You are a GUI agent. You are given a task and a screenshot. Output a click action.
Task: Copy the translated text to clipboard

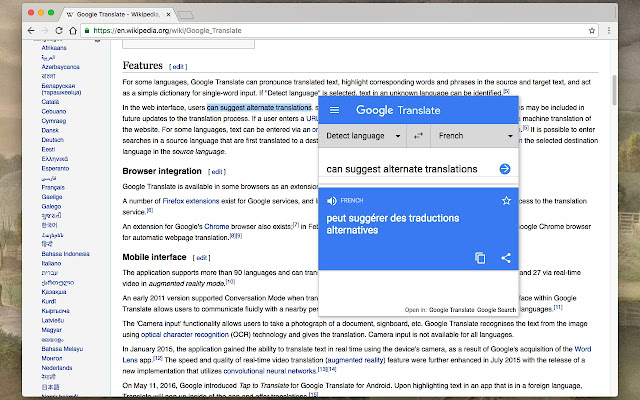480,258
